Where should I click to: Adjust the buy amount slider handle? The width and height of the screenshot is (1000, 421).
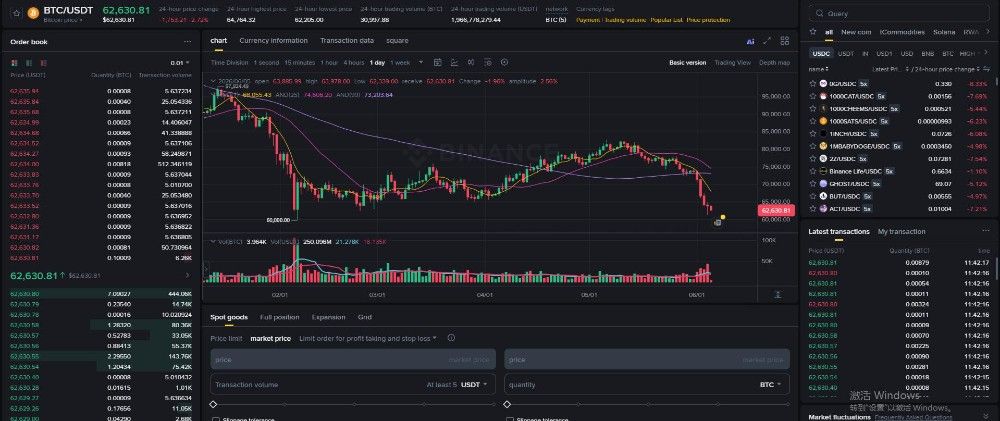(213, 404)
